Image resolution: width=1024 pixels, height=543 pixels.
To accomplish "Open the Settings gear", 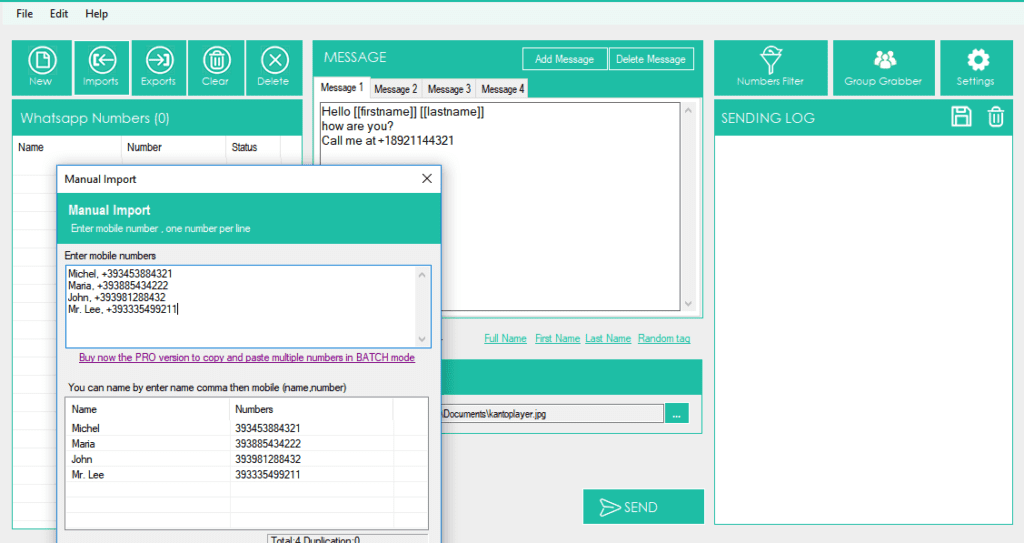I will [x=975, y=68].
